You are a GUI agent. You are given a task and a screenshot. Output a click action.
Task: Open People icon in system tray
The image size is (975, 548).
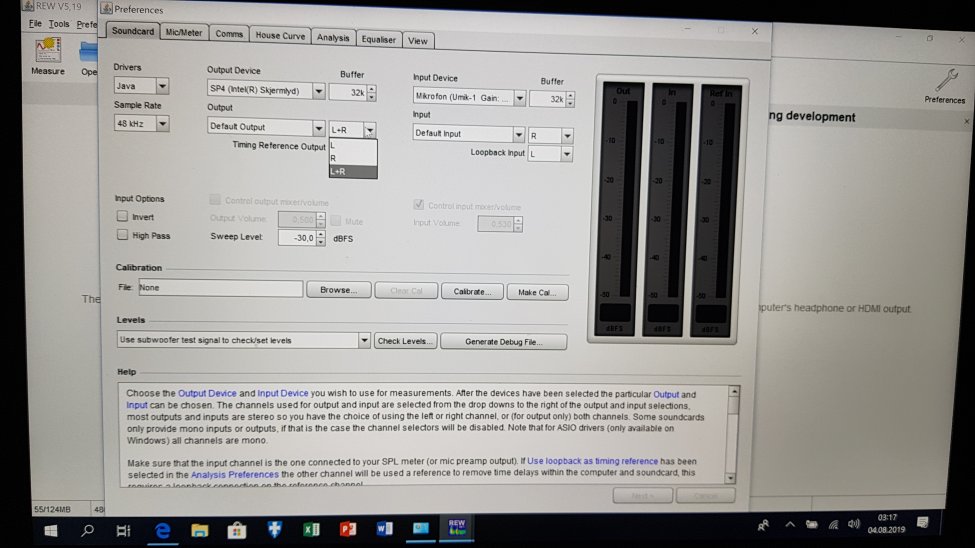(763, 526)
